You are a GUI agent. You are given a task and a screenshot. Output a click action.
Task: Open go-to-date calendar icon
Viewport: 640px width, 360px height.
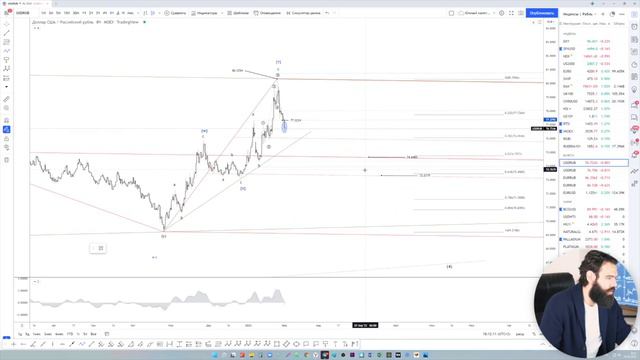[x=107, y=334]
